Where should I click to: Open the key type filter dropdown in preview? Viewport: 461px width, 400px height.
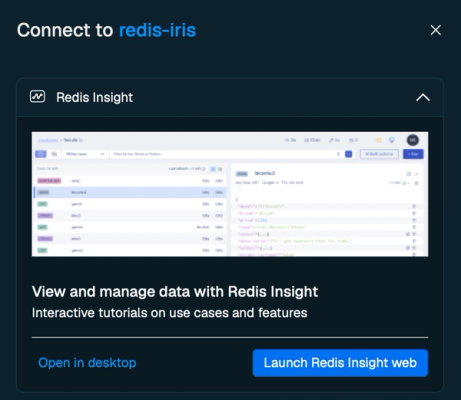point(85,154)
